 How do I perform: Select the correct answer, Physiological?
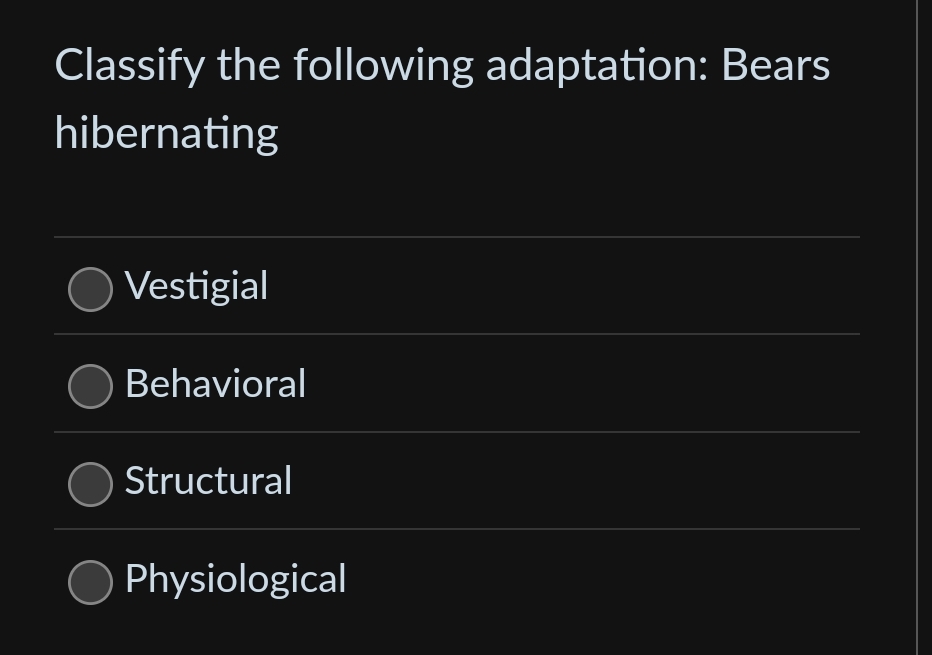pos(90,582)
